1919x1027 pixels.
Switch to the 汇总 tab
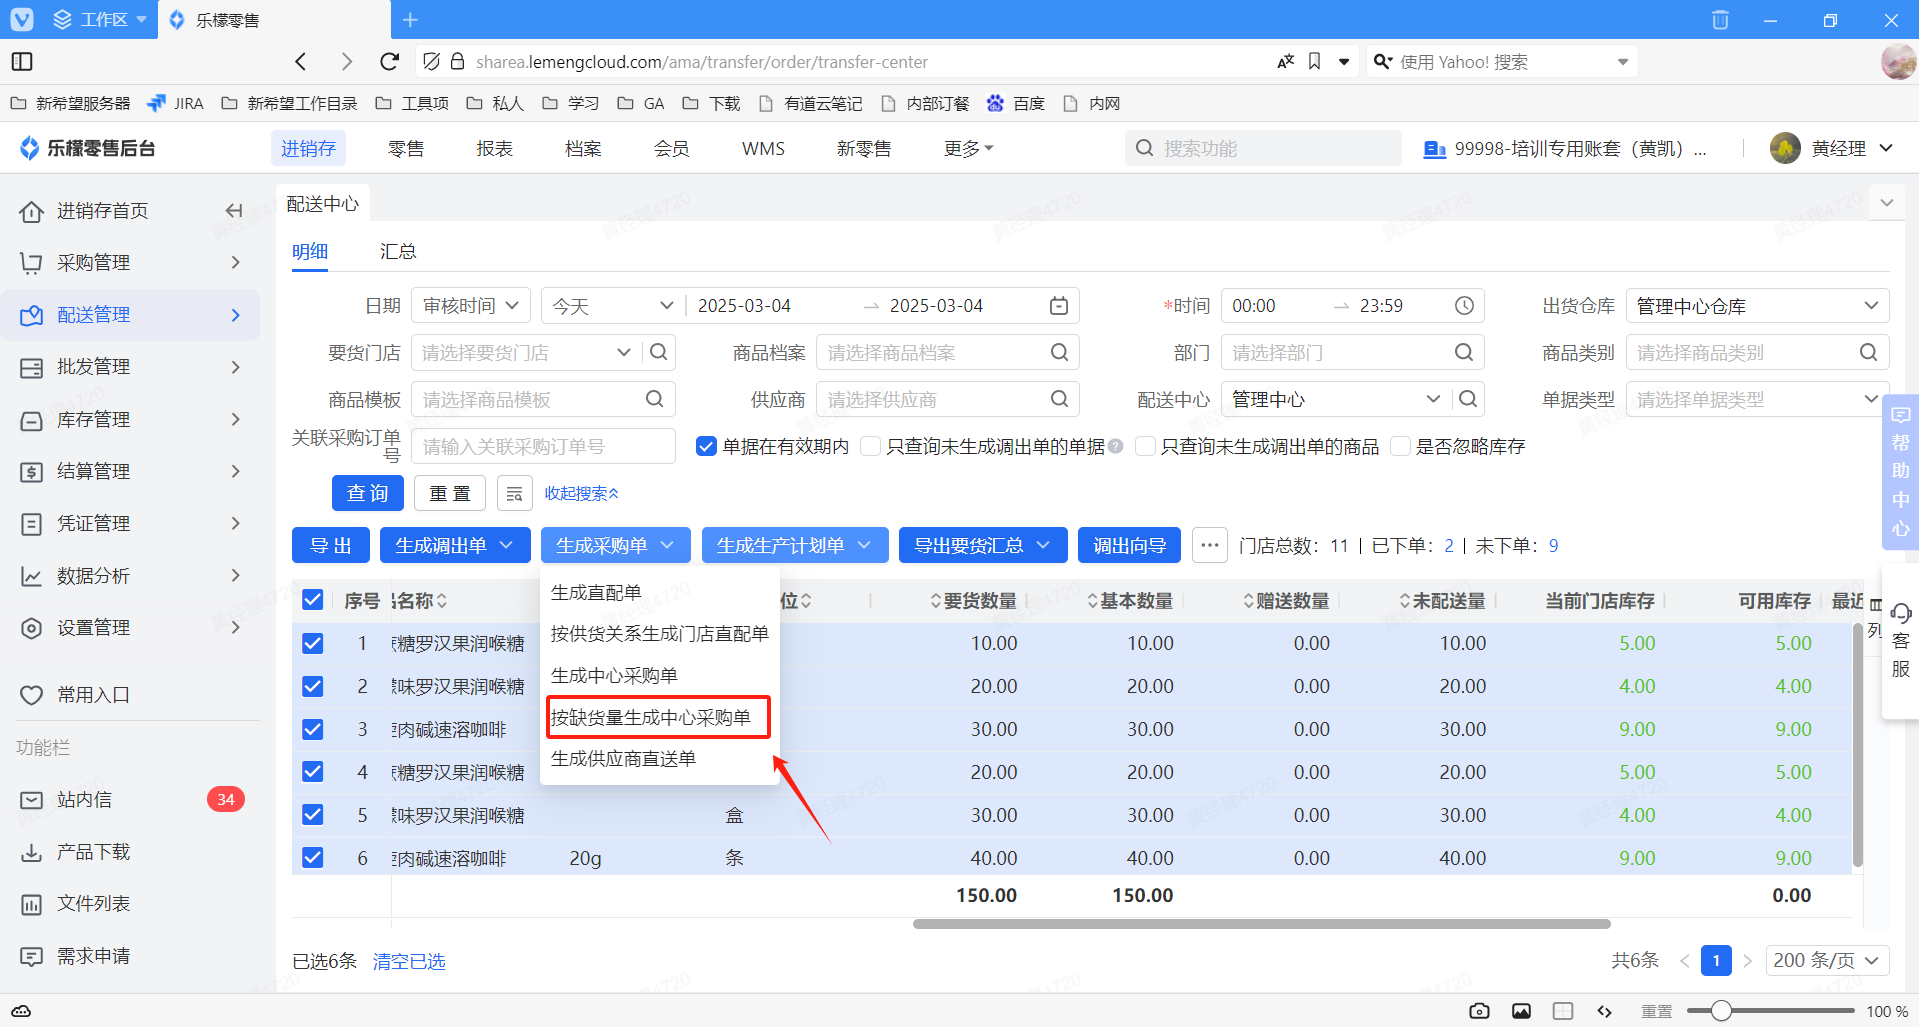(x=397, y=251)
